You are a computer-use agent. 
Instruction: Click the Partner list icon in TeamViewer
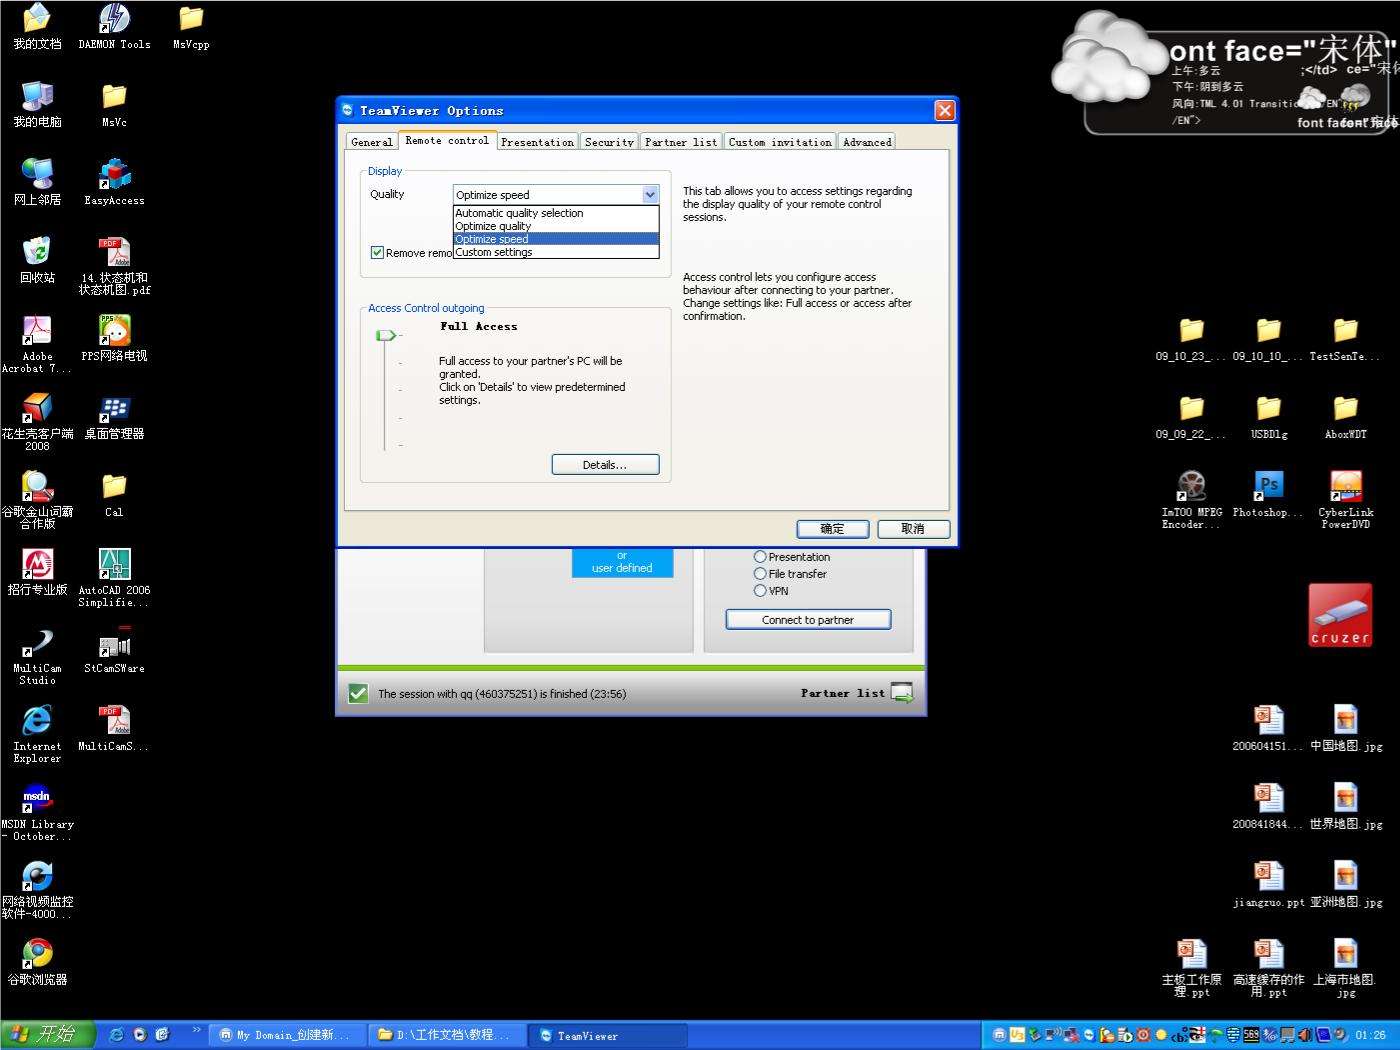click(x=902, y=692)
